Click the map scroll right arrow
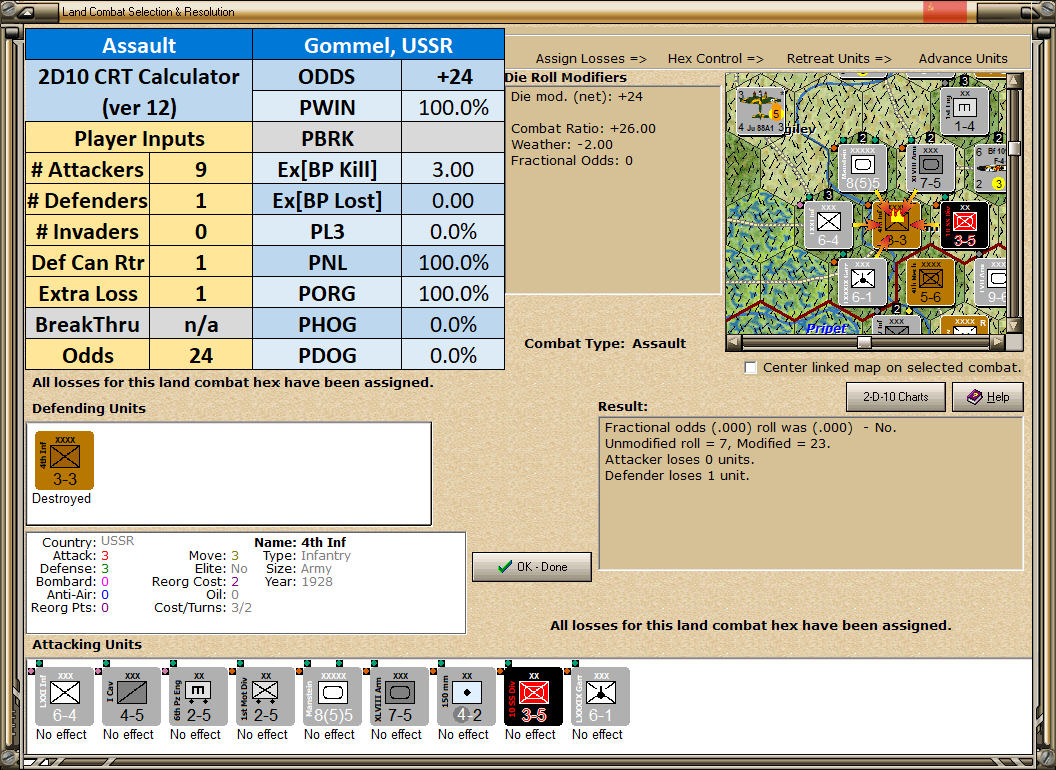This screenshot has width=1056, height=770. coord(997,342)
